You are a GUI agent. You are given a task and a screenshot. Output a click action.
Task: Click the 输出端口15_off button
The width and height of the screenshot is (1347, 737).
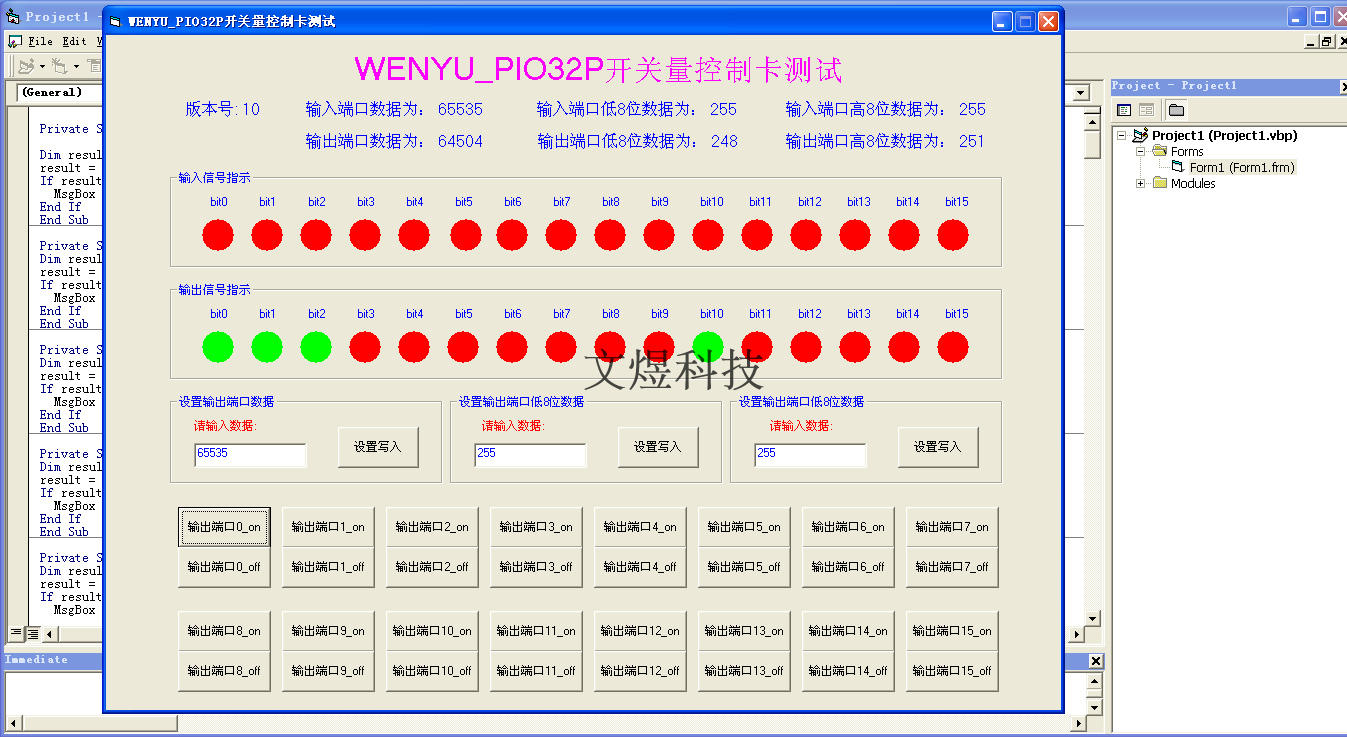pyautogui.click(x=952, y=671)
